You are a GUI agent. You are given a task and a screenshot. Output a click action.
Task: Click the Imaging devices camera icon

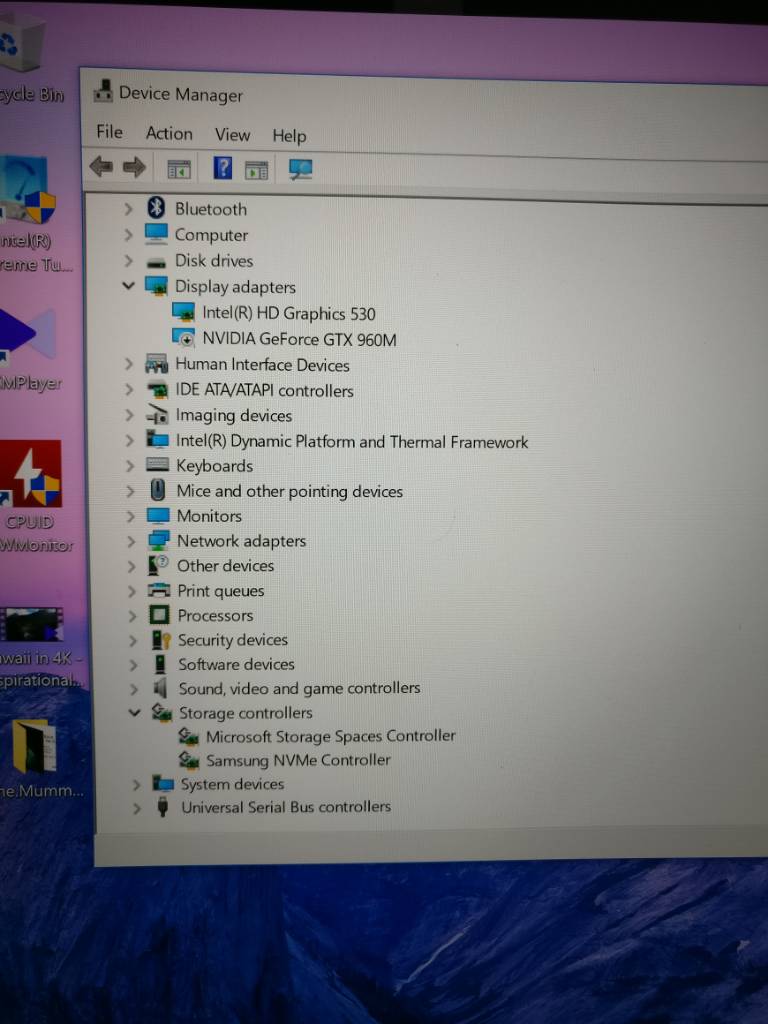pyautogui.click(x=157, y=415)
